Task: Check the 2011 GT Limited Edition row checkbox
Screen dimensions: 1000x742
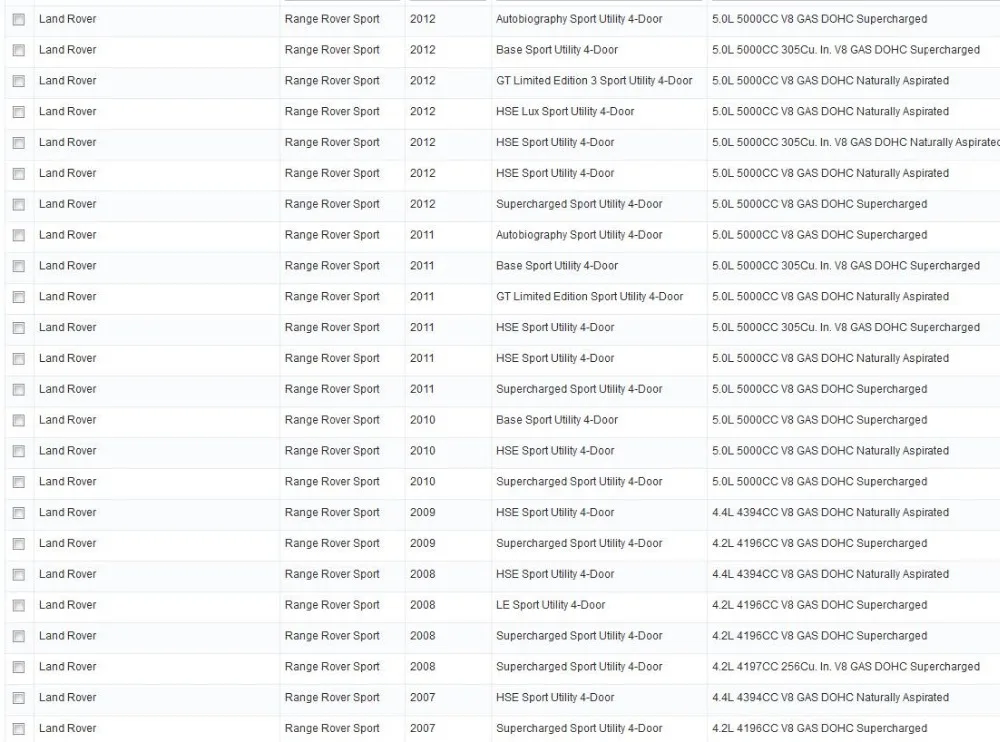Action: [19, 297]
